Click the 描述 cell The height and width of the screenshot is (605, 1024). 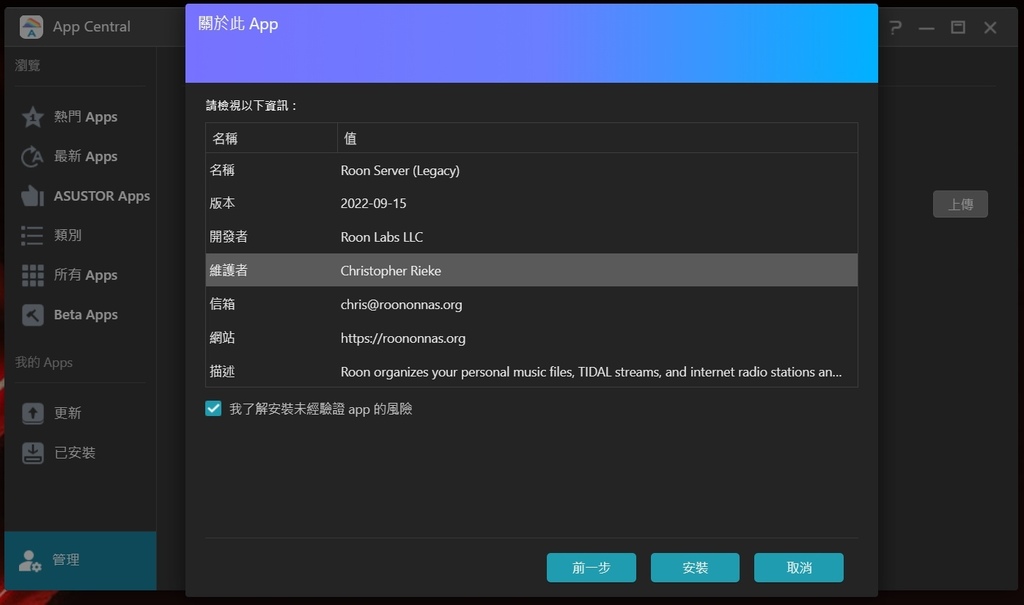pos(222,371)
